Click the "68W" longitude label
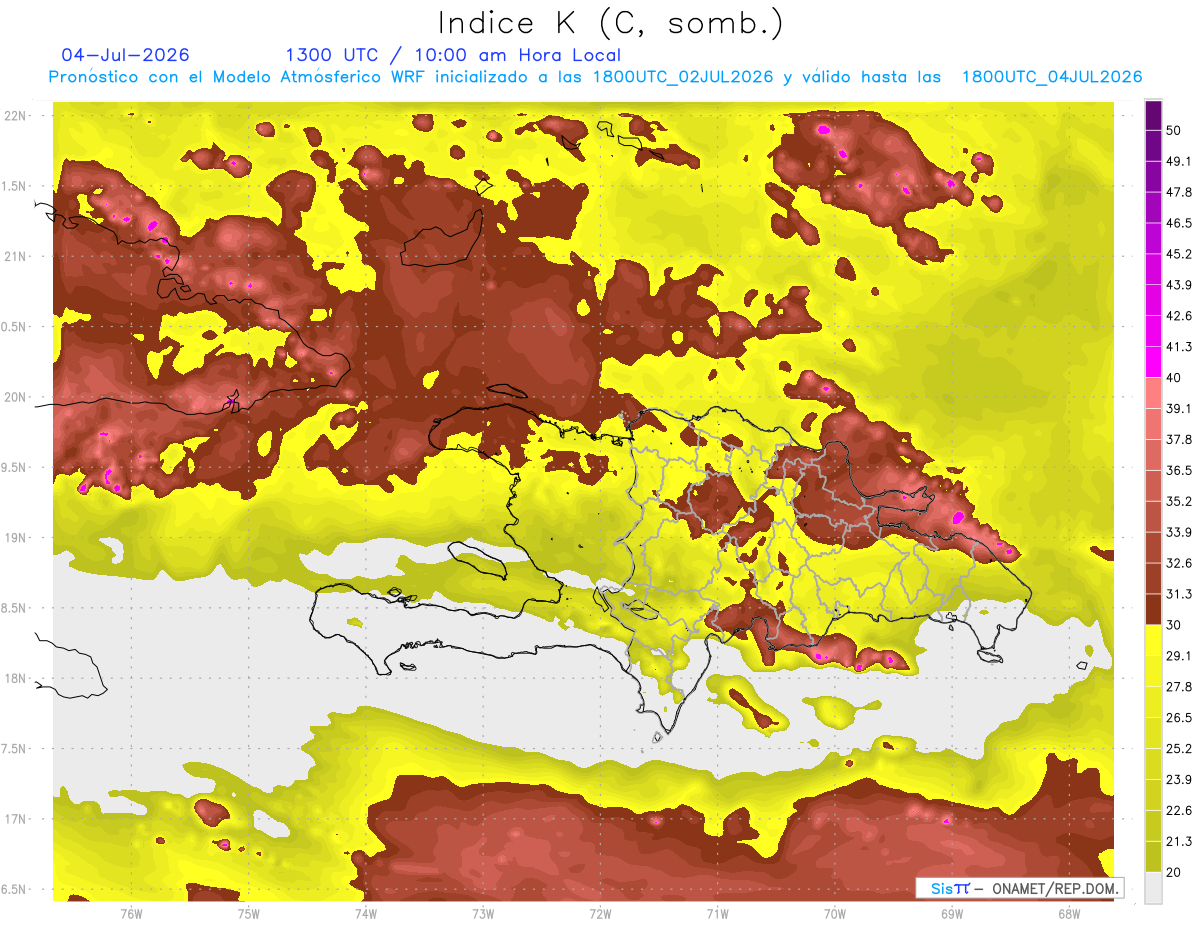 pyautogui.click(x=1068, y=913)
